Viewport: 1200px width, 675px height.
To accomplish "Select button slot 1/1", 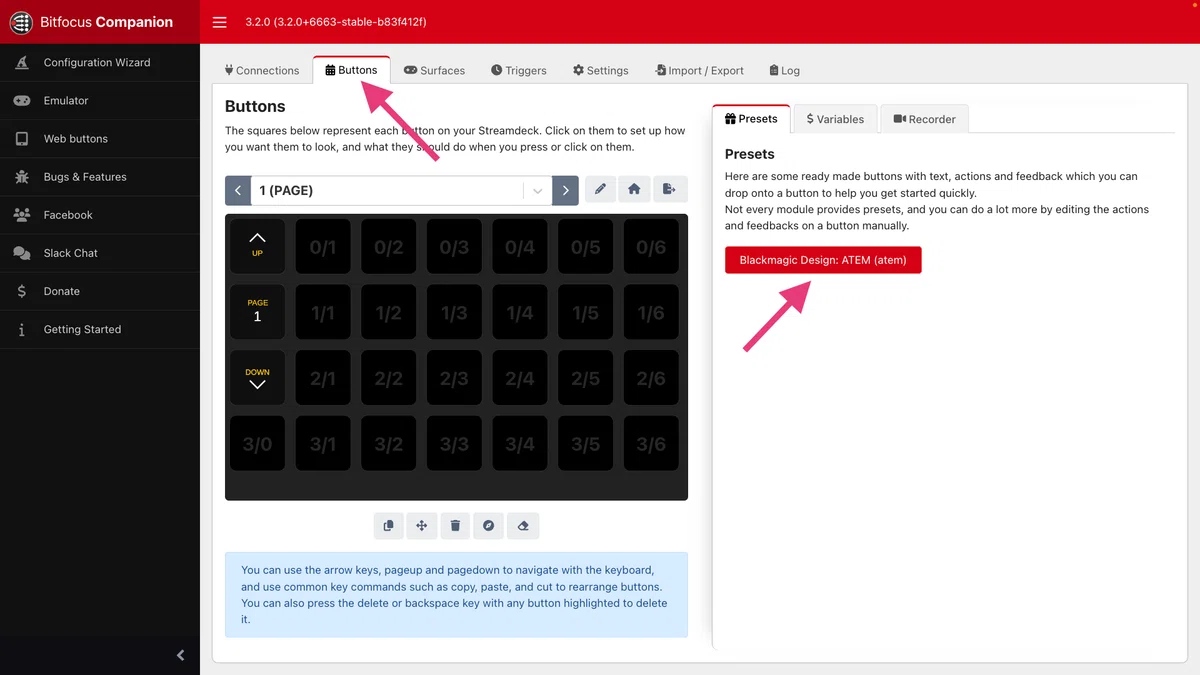I will point(323,311).
